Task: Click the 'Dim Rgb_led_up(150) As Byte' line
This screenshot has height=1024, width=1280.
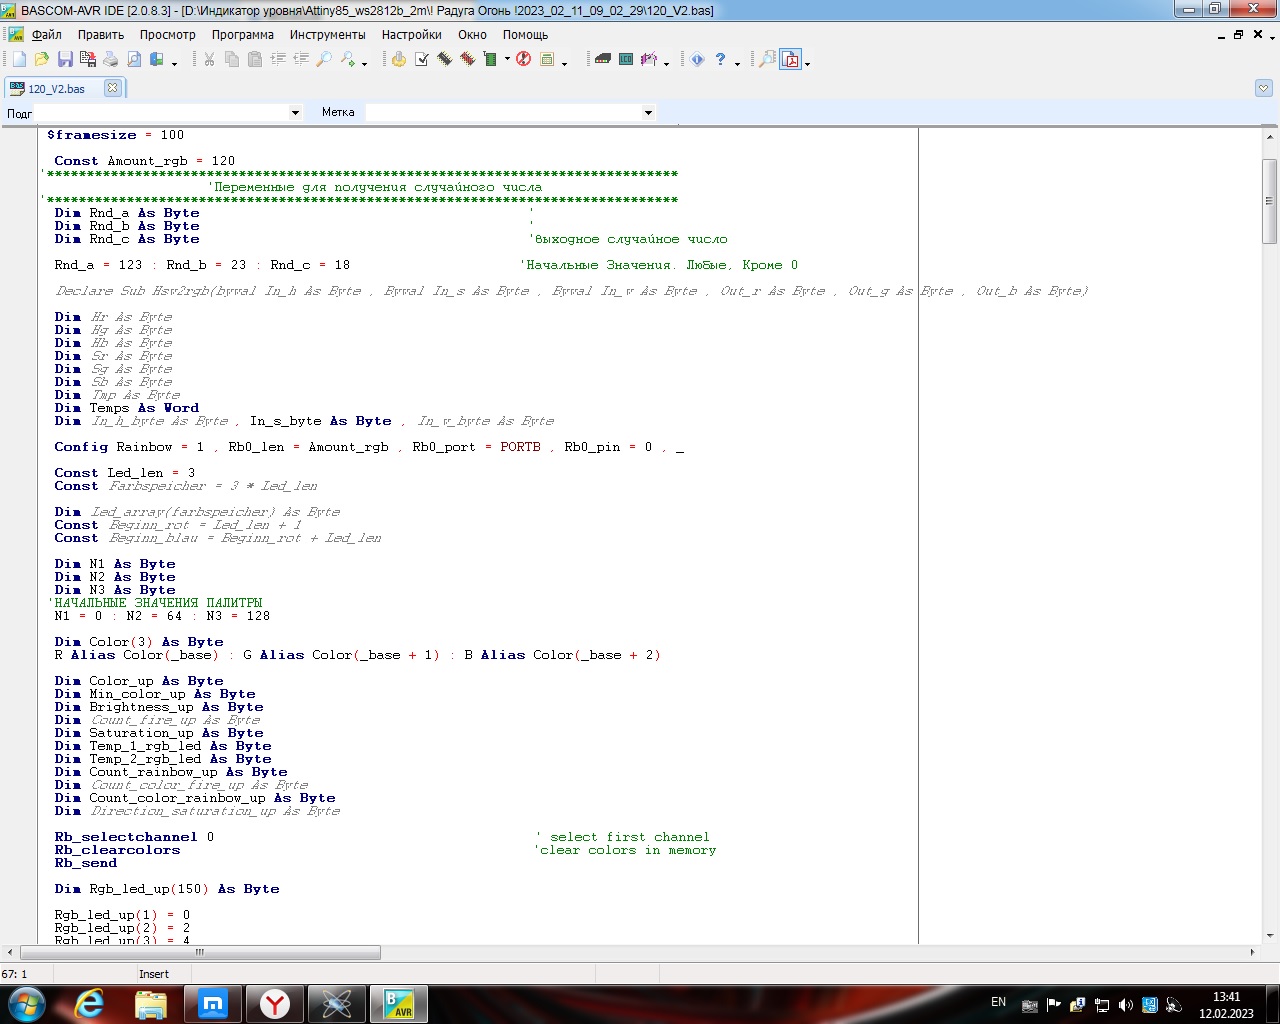Action: tap(167, 889)
